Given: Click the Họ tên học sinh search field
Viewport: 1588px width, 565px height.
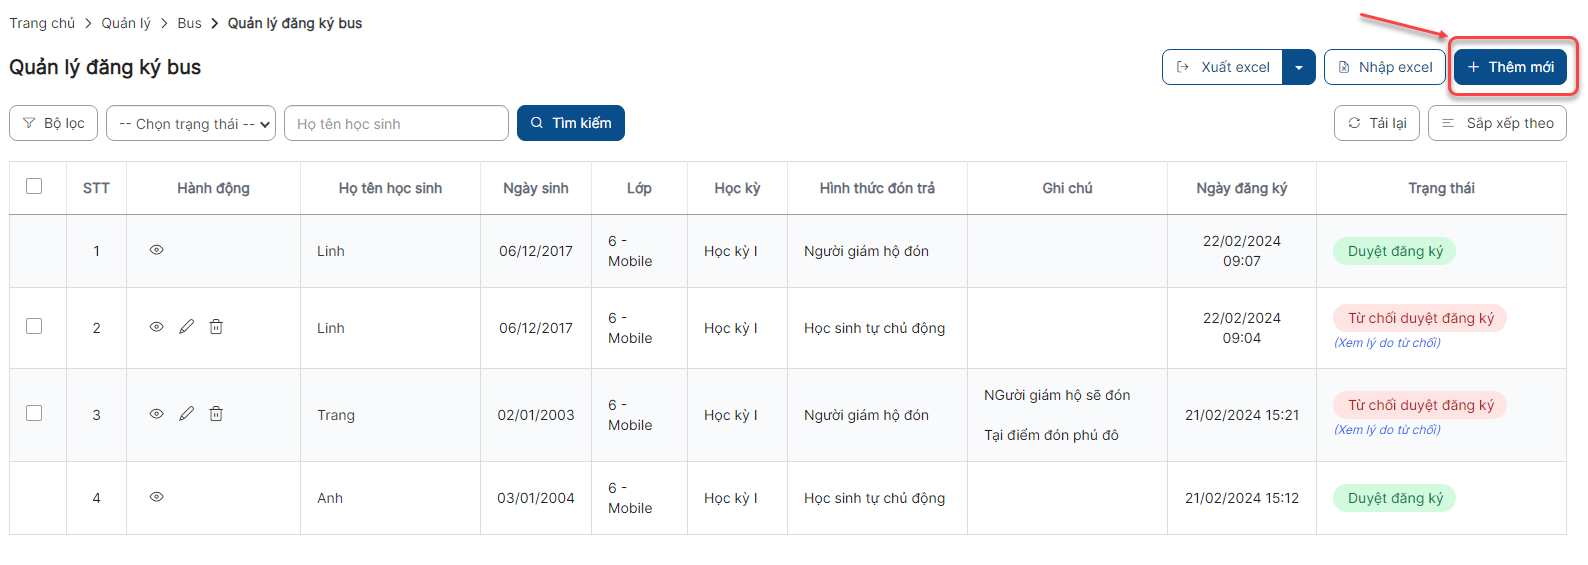Looking at the screenshot, I should 396,124.
